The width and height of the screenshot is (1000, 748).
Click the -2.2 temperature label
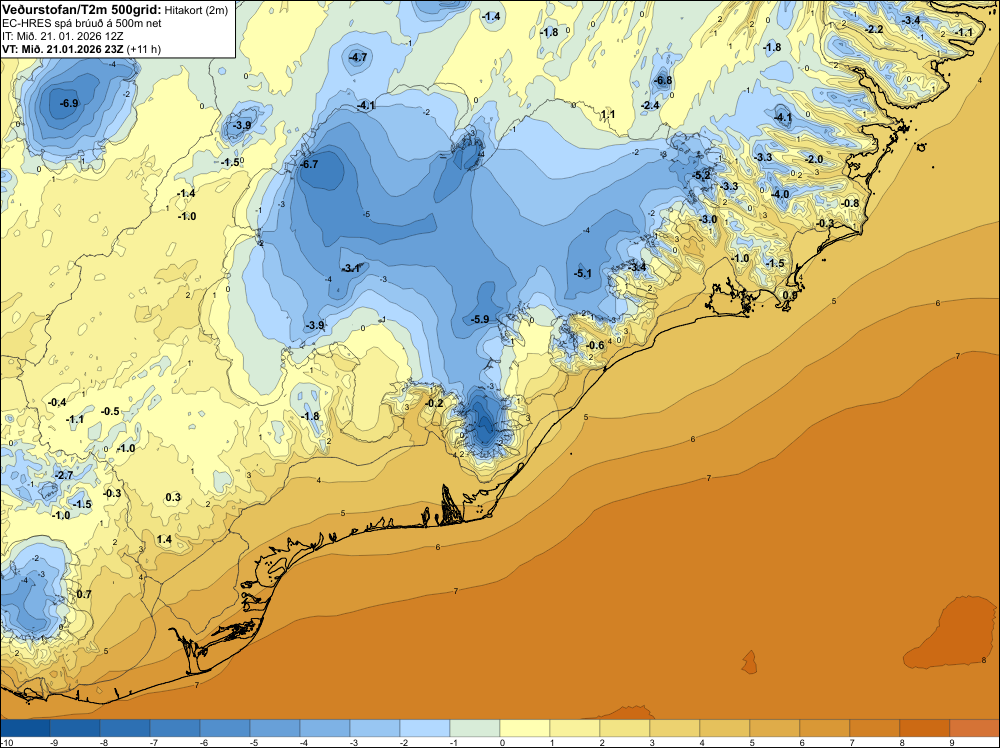coord(874,29)
